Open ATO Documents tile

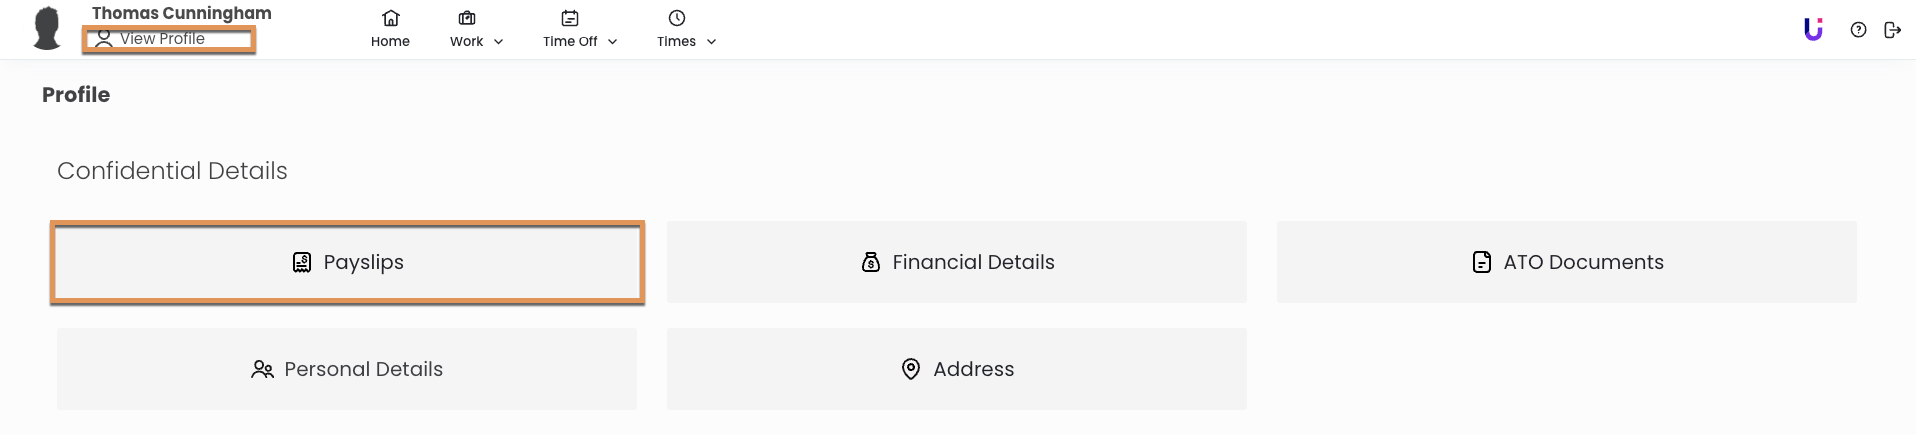[x=1567, y=262]
